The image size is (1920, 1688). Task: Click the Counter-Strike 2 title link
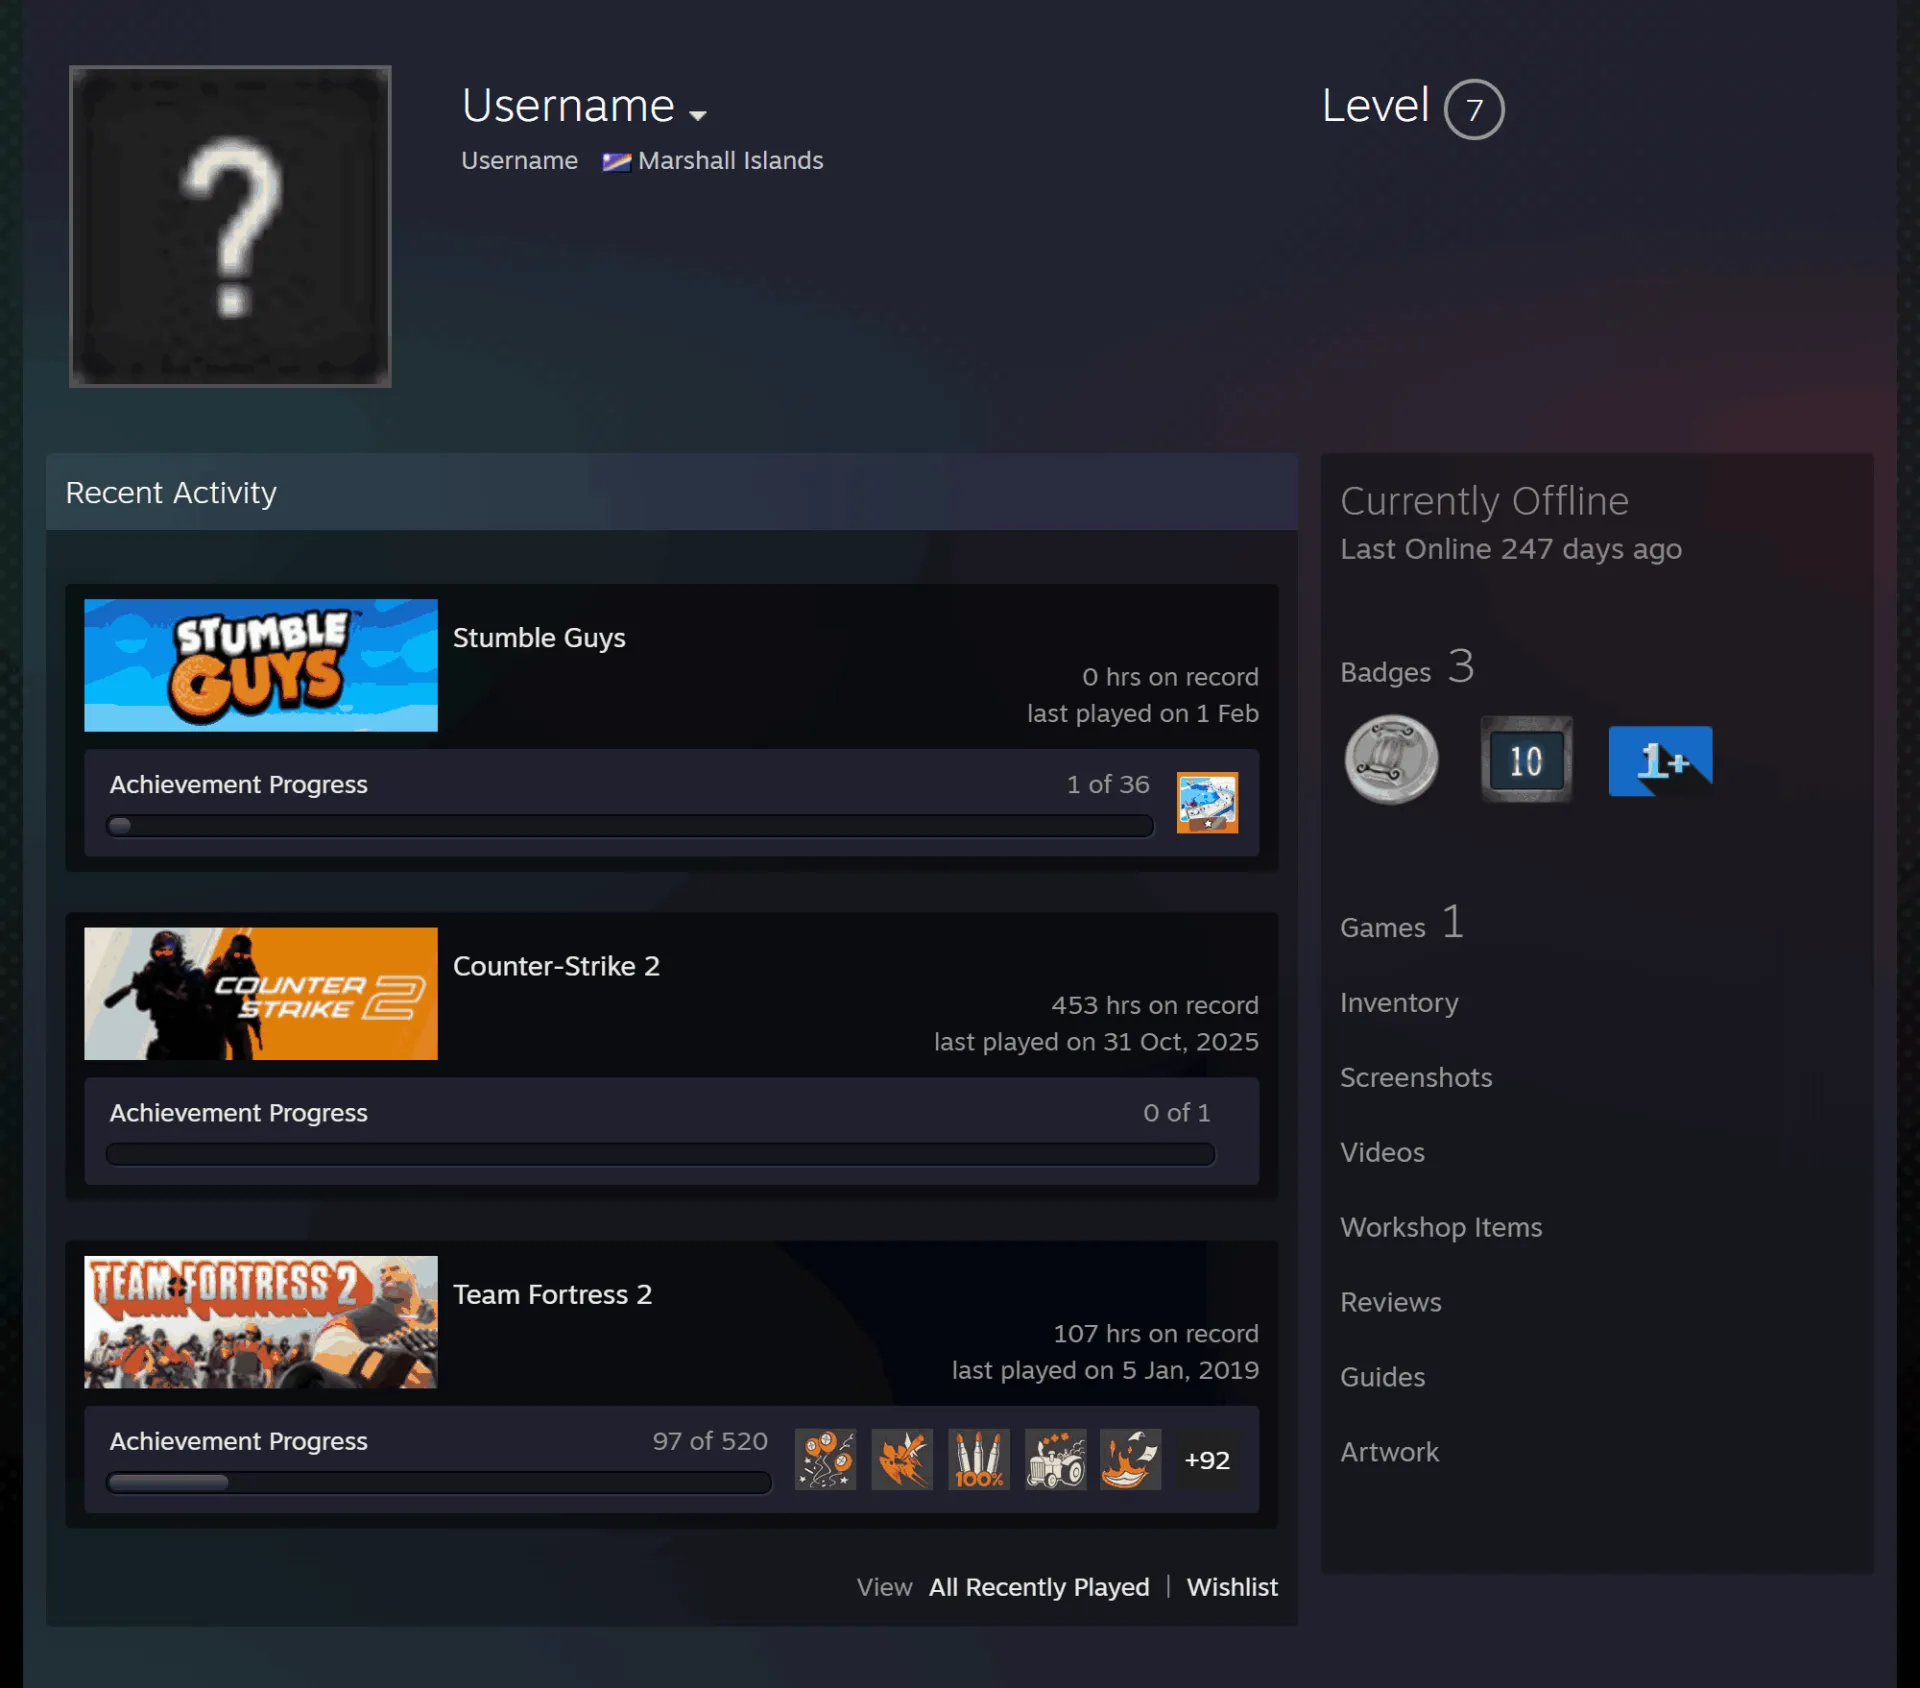[556, 966]
